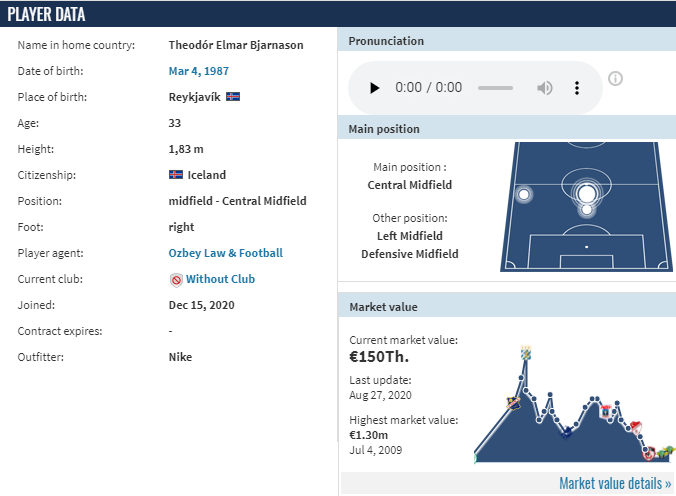676x496 pixels.
Task: Click the PLAYER DATA header
Action: 46,15
